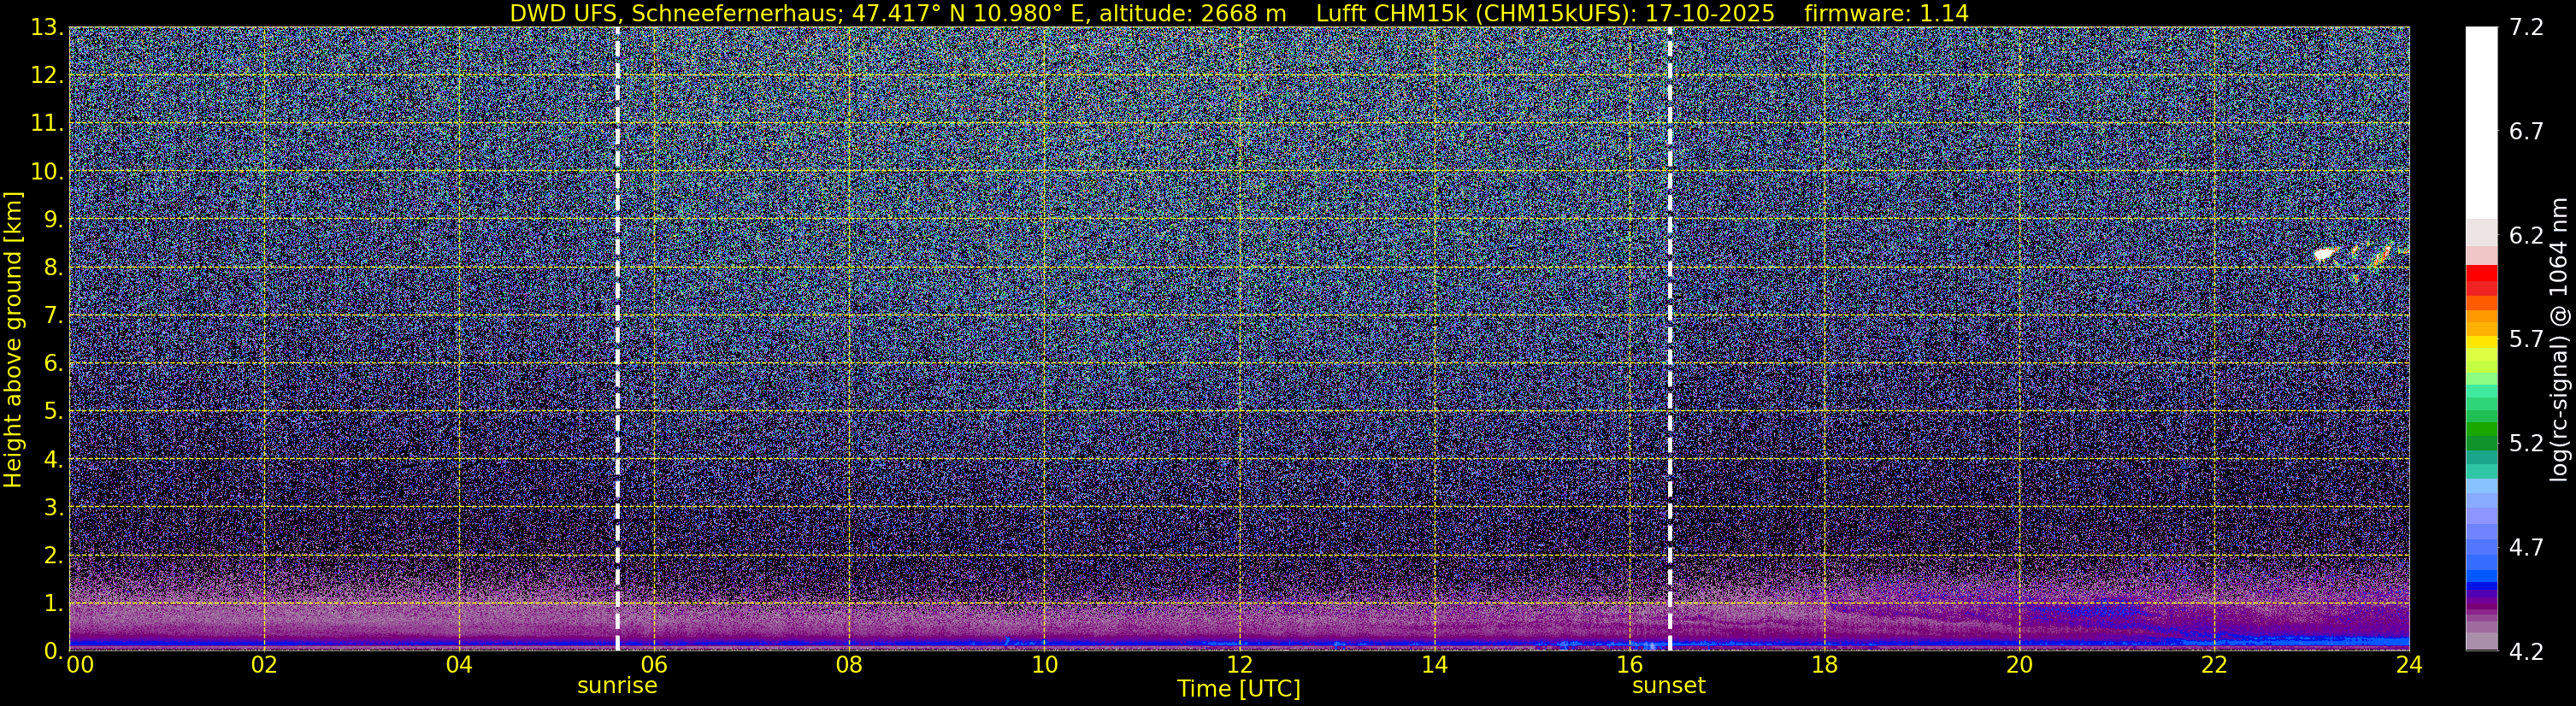Click the time axis tick '12'

[x=1239, y=665]
